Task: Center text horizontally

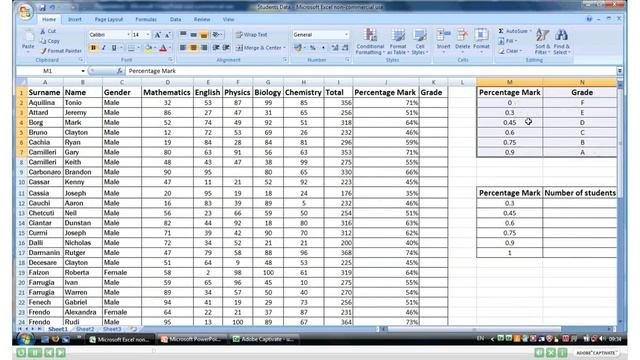Action: pyautogui.click(x=193, y=48)
